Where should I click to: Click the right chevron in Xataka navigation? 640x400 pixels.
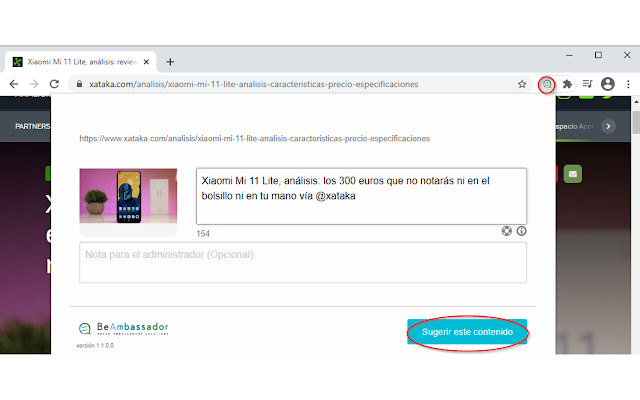tap(608, 127)
